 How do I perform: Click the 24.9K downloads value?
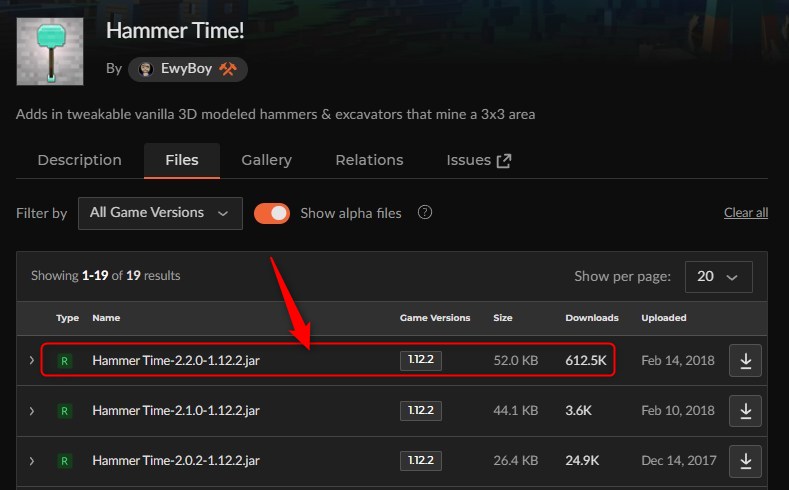pos(582,461)
